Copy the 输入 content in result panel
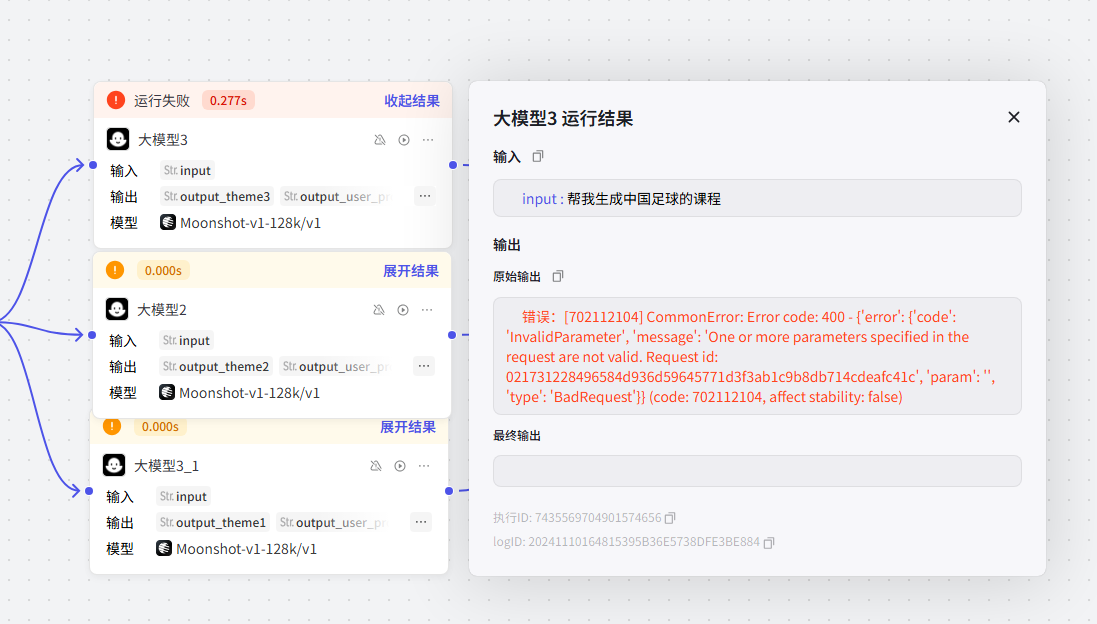This screenshot has height=624, width=1097. [x=537, y=157]
